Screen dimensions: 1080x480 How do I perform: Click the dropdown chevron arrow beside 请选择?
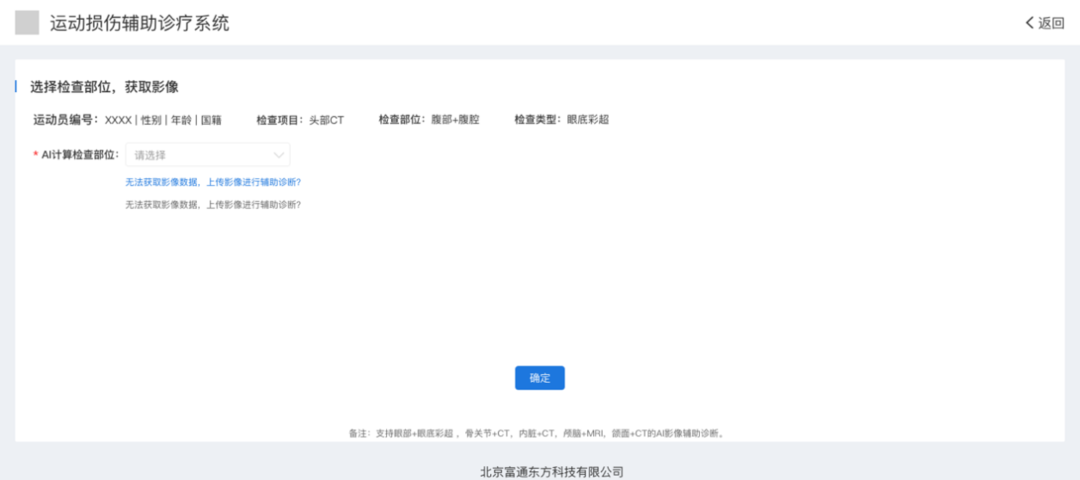tap(278, 155)
